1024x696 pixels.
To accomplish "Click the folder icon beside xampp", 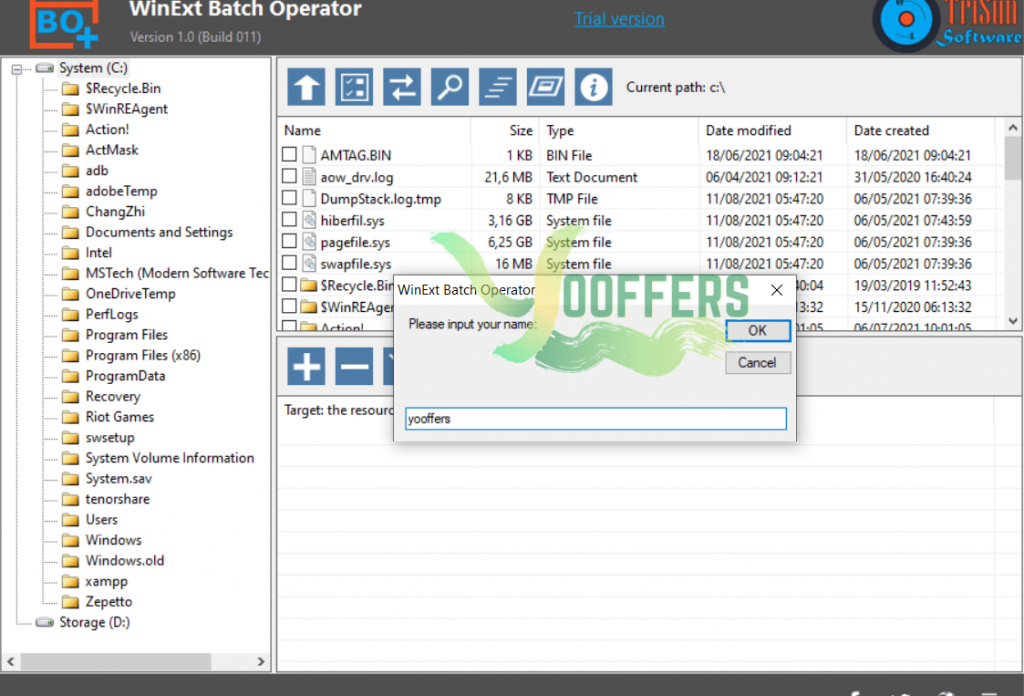I will 71,582.
